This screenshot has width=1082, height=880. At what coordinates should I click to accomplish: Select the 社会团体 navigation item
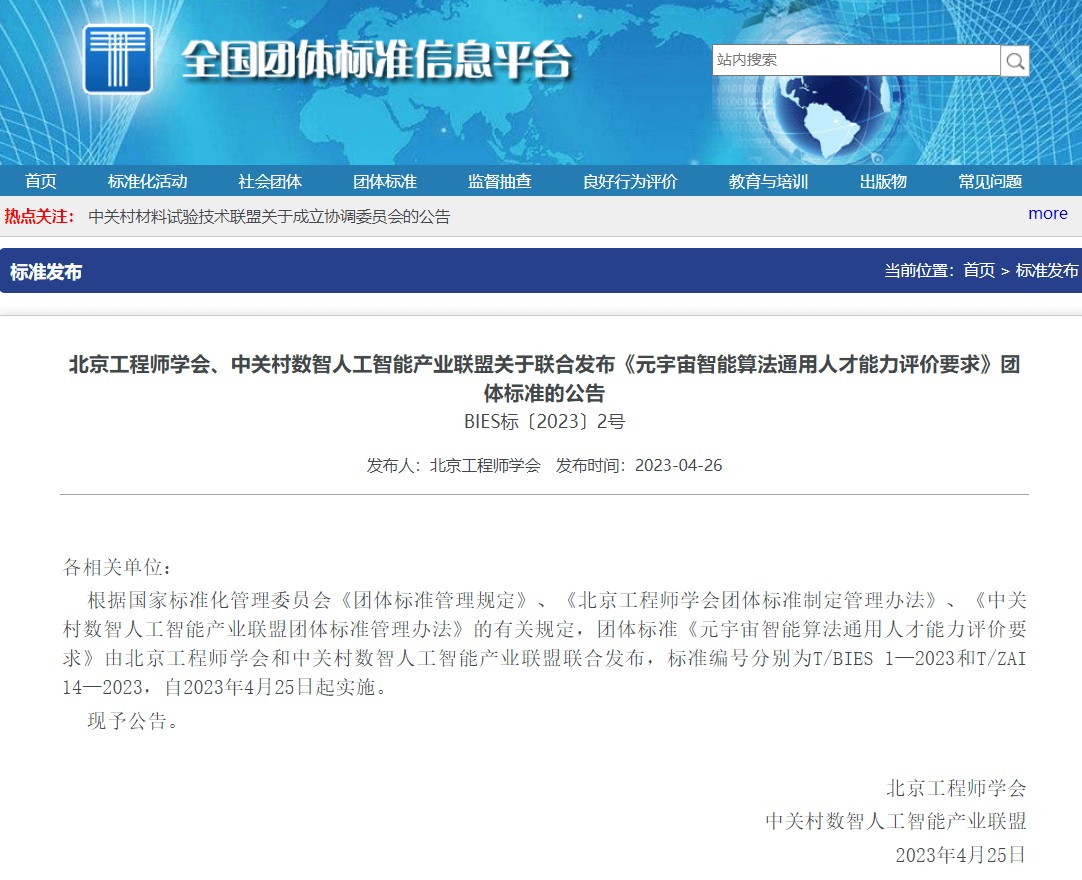[x=270, y=181]
